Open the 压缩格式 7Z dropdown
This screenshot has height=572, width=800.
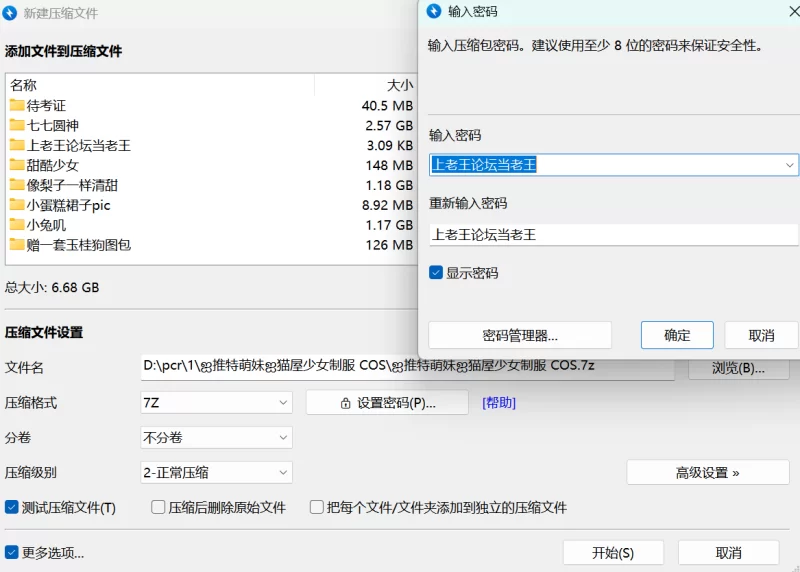(216, 402)
